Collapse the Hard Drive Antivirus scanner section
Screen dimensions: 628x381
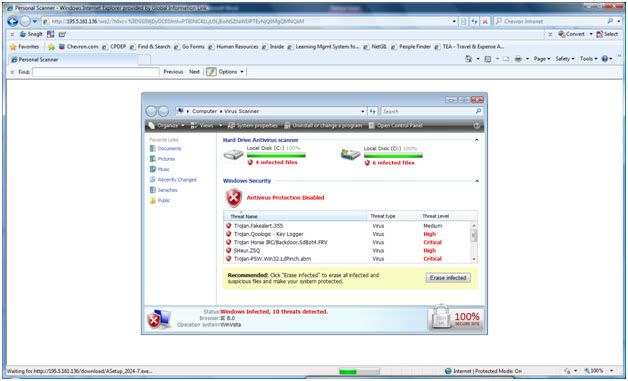pos(477,140)
